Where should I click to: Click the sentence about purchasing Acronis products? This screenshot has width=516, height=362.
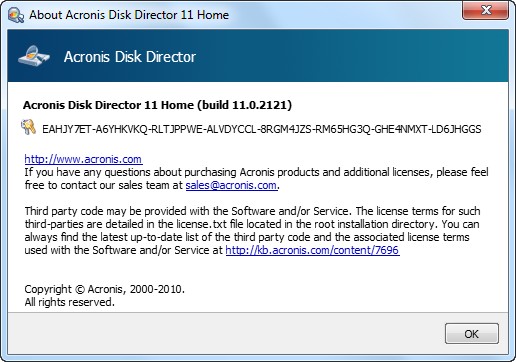tap(256, 178)
